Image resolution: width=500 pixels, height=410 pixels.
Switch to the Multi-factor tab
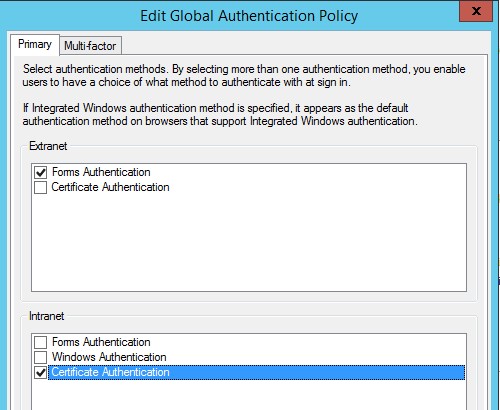coord(90,46)
